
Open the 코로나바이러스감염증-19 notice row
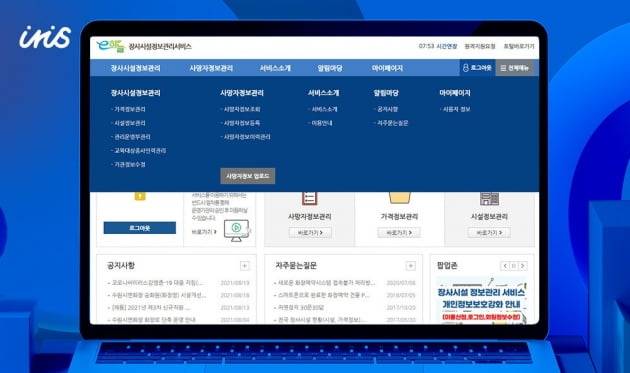click(x=178, y=283)
